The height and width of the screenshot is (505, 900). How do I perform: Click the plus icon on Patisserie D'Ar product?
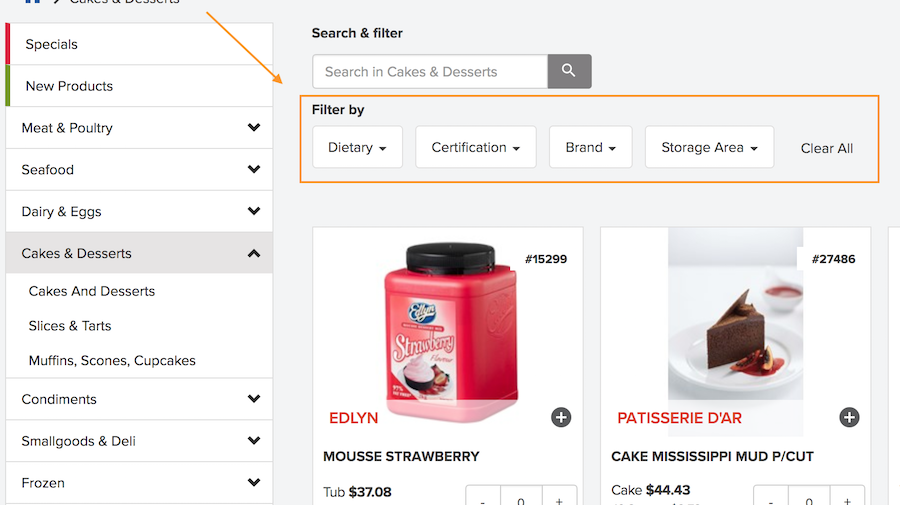(x=849, y=417)
